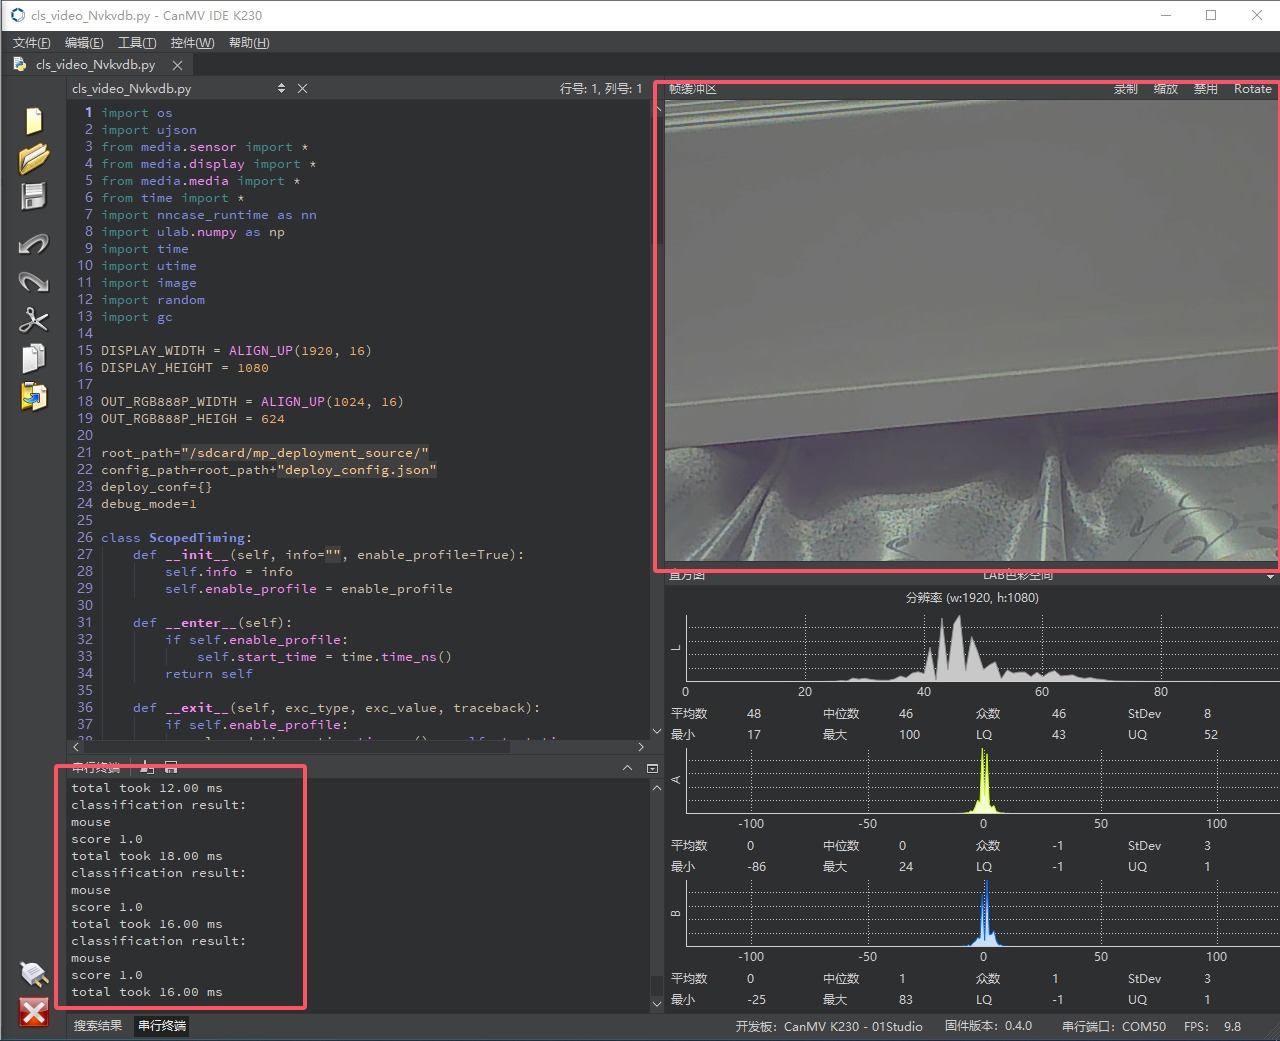Viewport: 1280px width, 1041px height.
Task: Save the script using the floppy icon
Action: point(33,196)
